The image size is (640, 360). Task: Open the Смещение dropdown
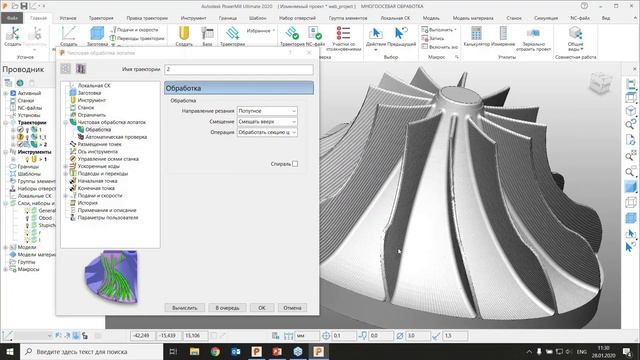pos(267,122)
